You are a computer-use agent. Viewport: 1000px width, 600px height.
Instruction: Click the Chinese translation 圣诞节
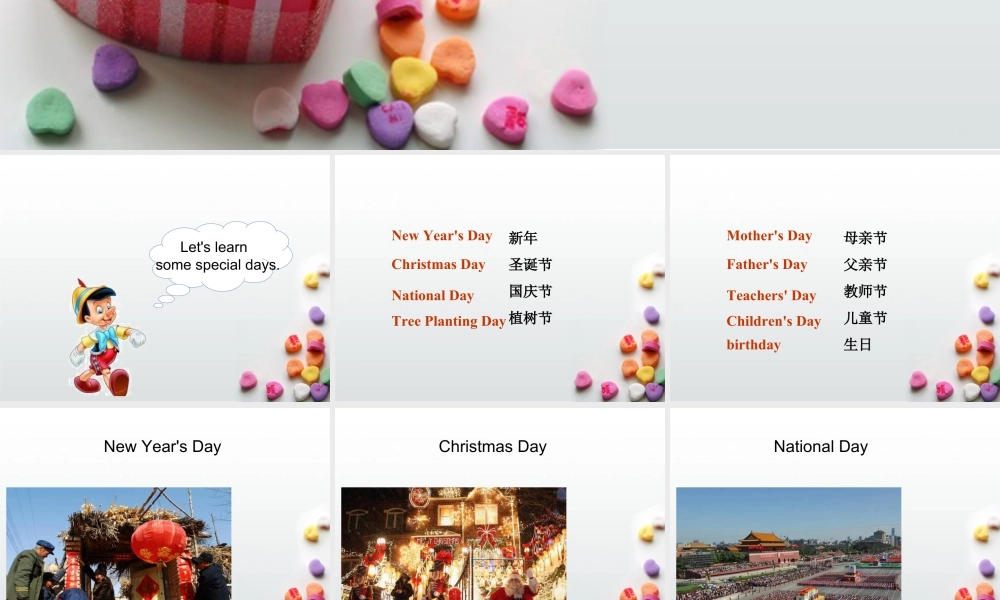530,265
